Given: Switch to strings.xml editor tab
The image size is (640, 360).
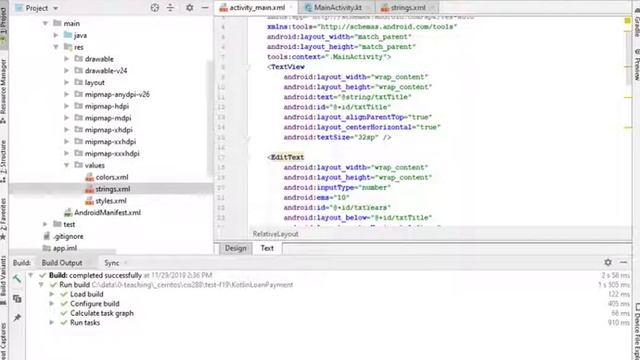Looking at the screenshot, I should [x=407, y=8].
